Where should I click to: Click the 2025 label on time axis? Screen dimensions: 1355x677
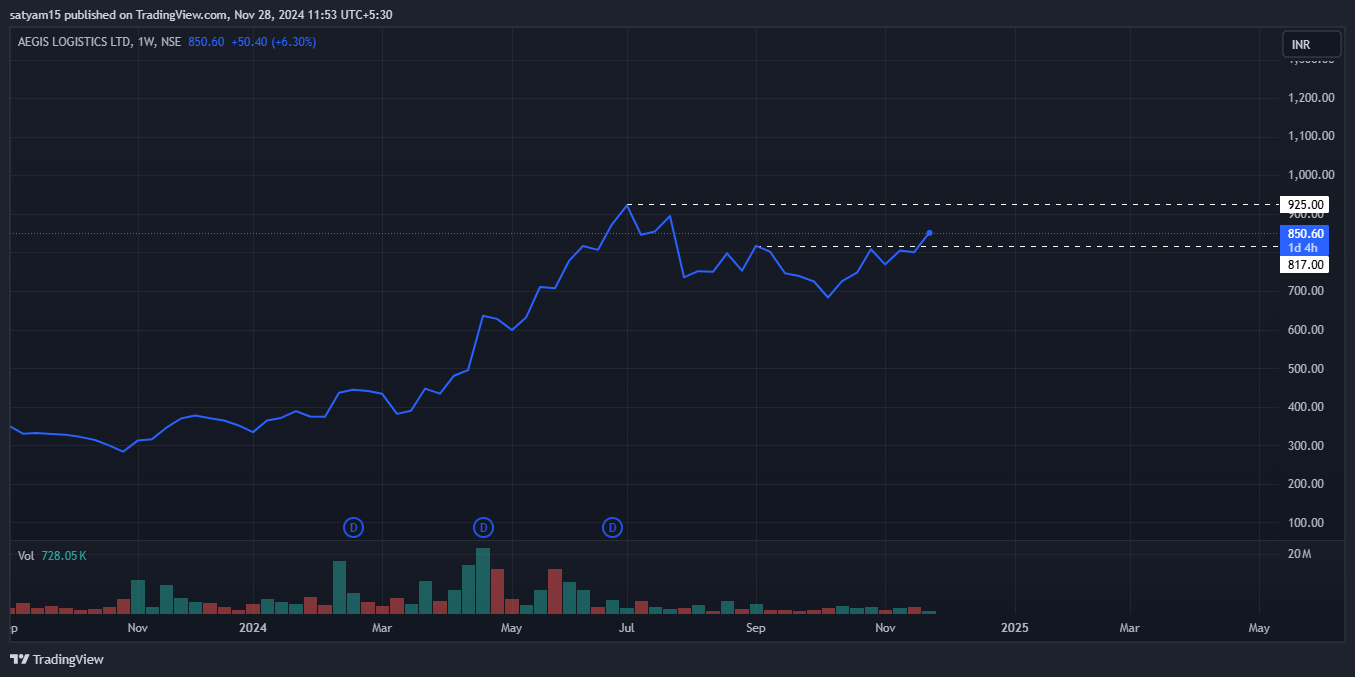coord(1014,628)
